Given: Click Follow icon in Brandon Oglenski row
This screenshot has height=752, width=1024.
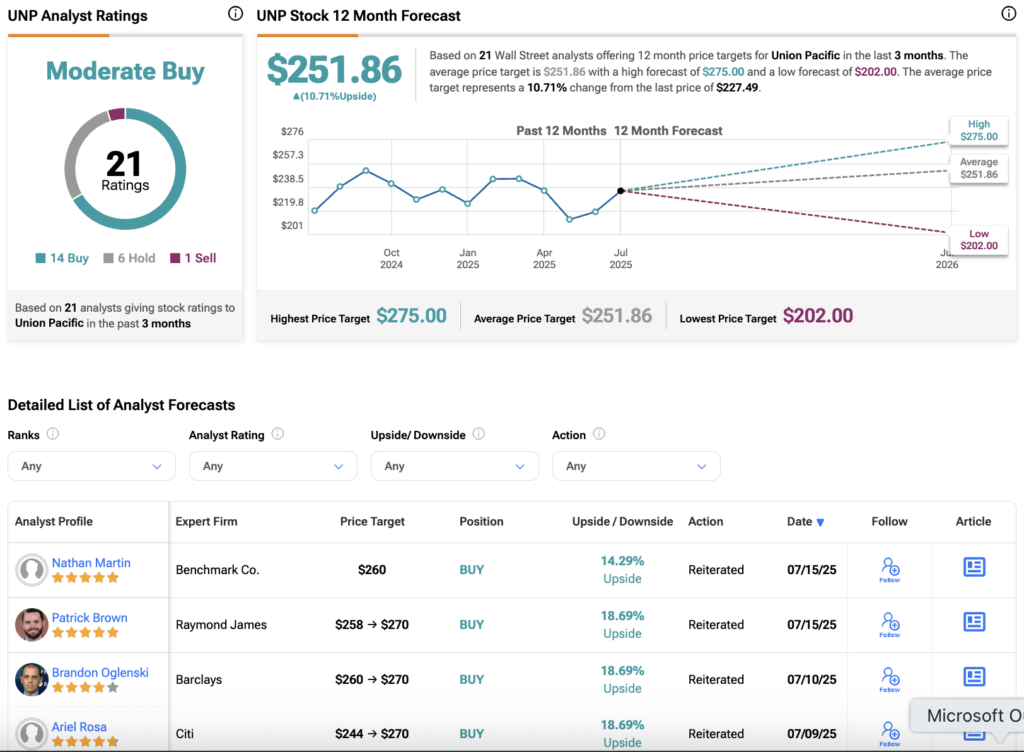Looking at the screenshot, I should (889, 679).
